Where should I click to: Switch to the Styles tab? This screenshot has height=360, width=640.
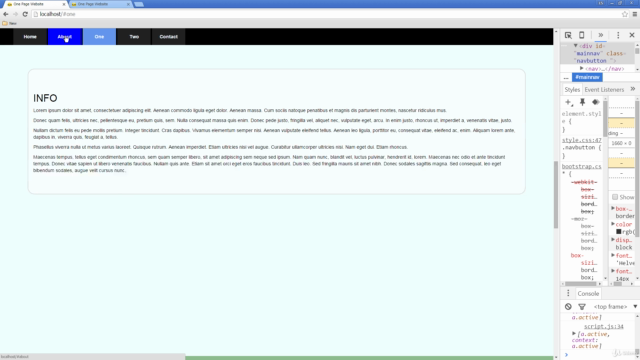(572, 89)
